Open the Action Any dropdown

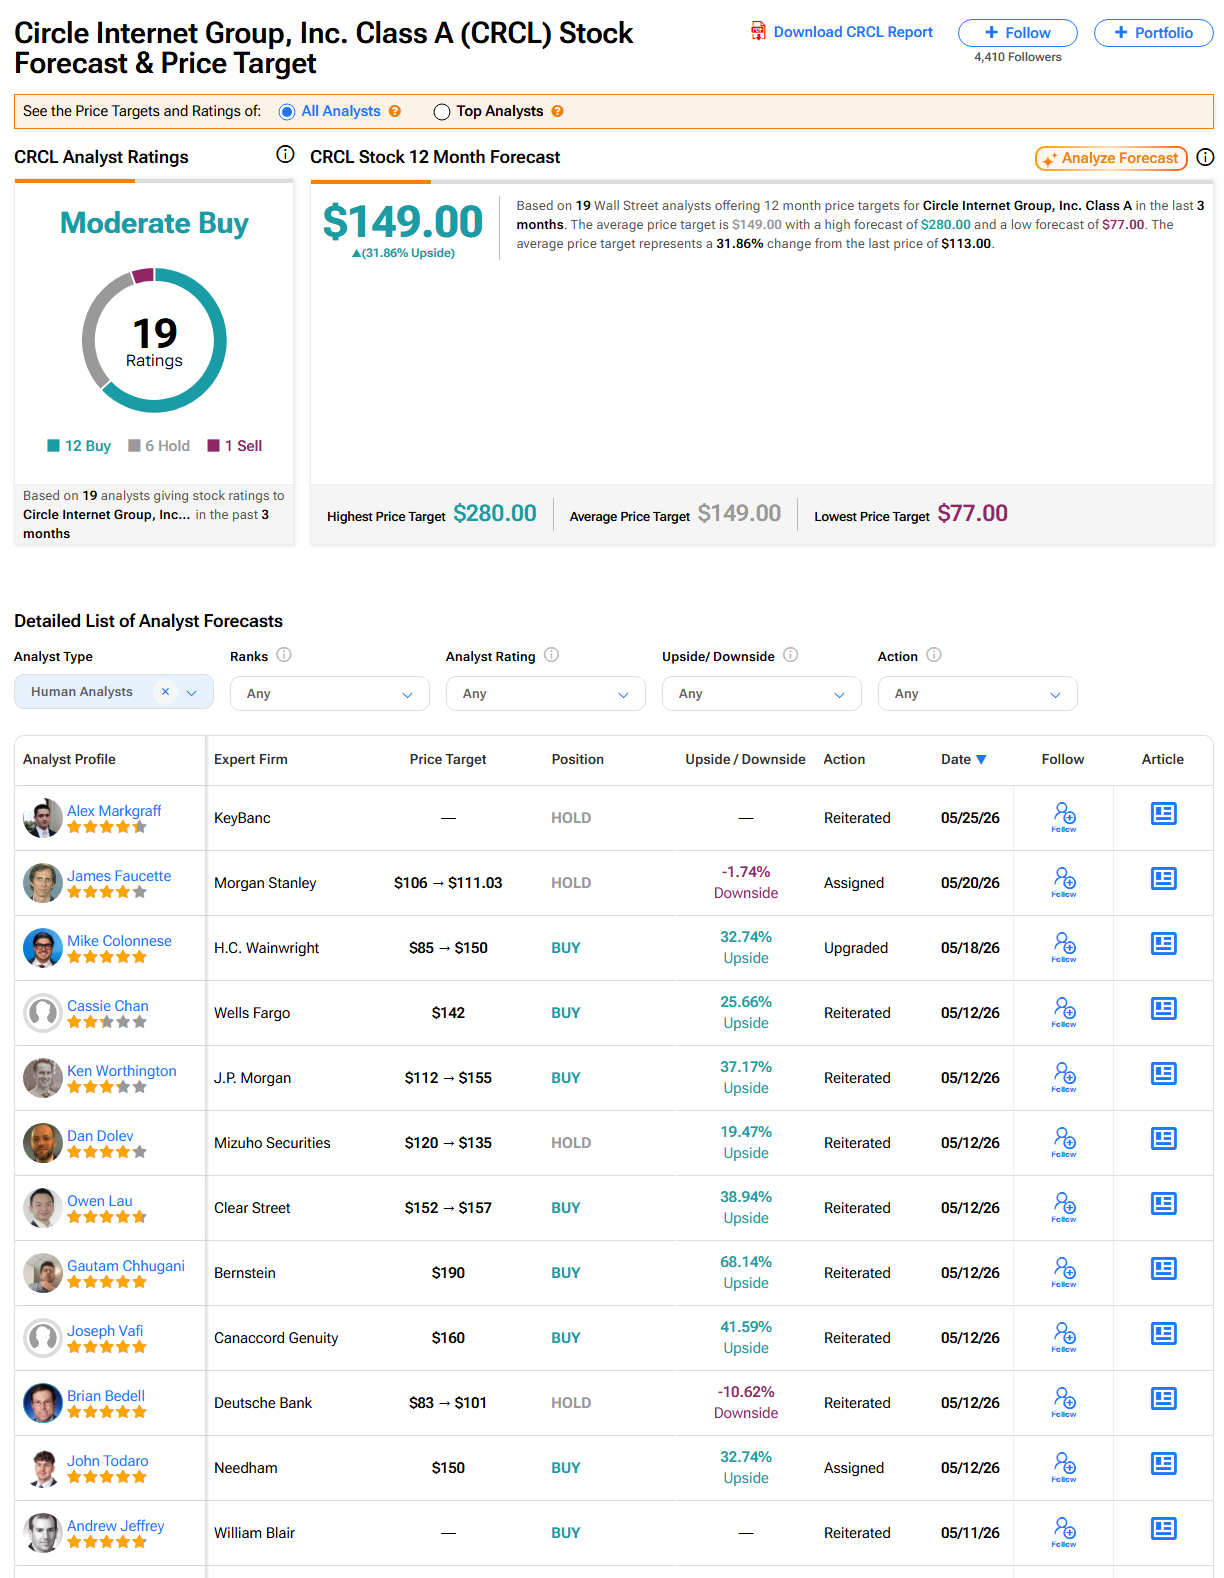click(978, 693)
